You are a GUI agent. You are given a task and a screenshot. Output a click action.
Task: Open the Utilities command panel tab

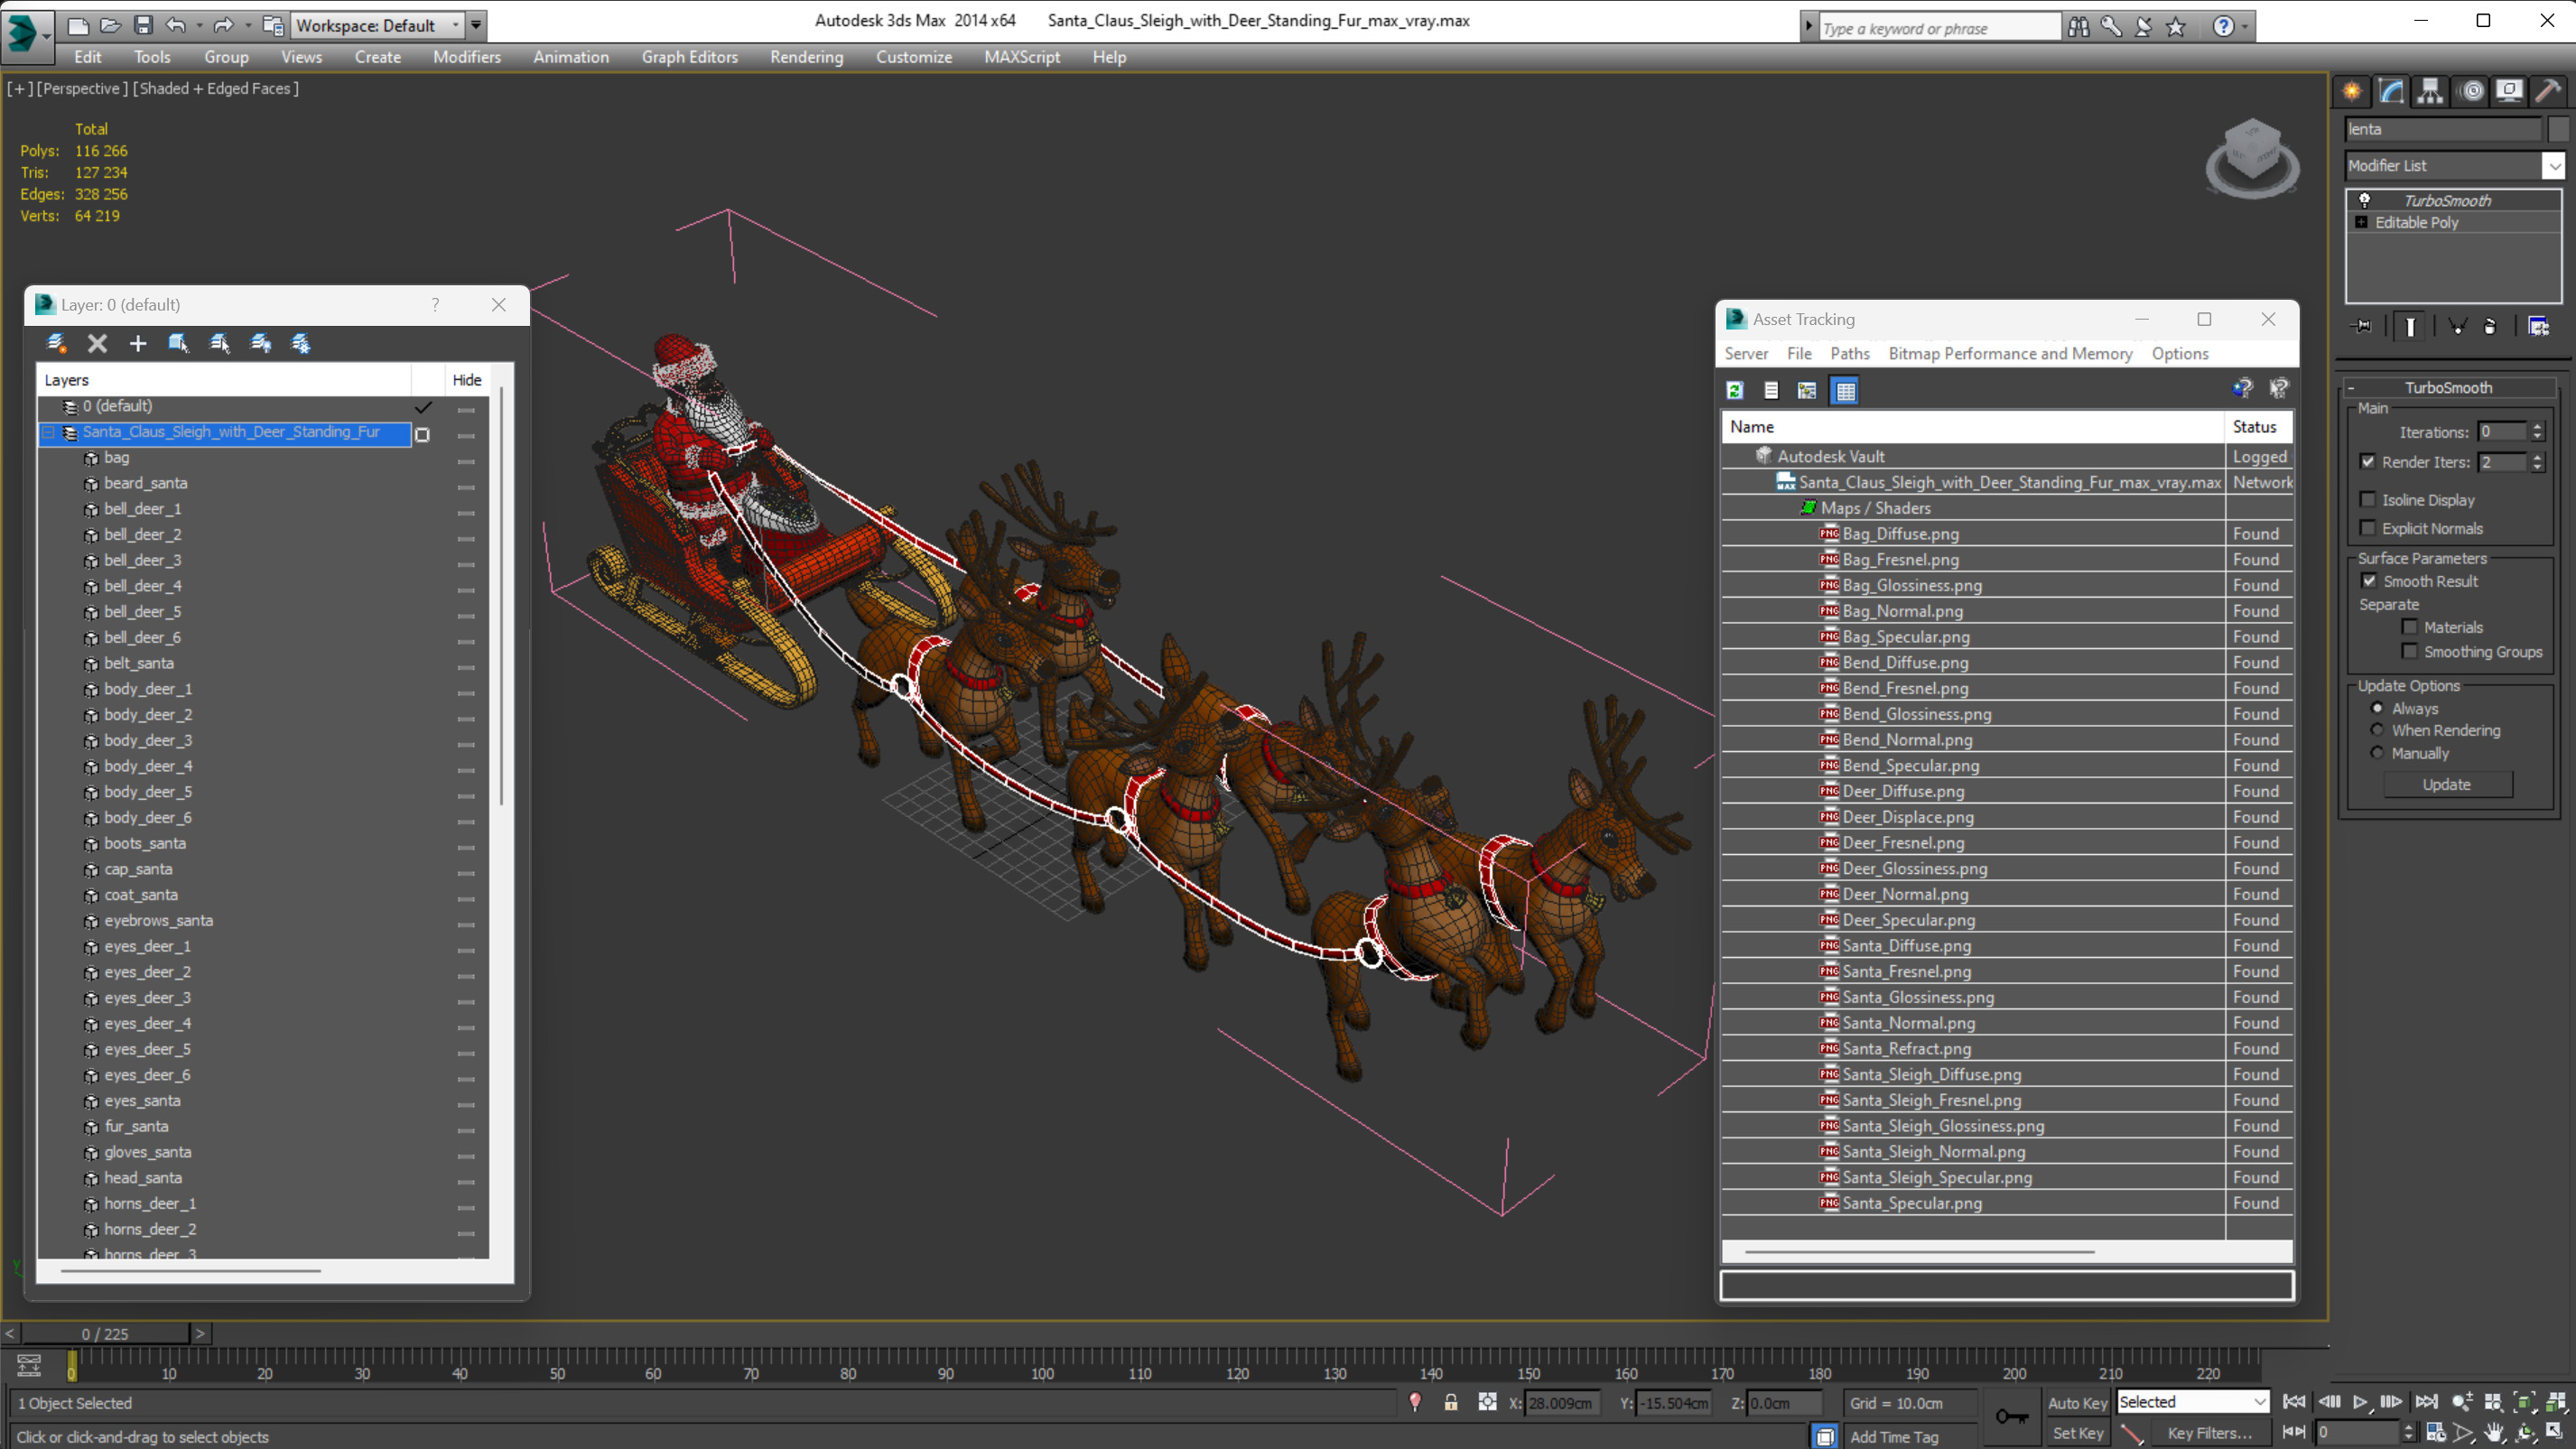tap(2548, 92)
